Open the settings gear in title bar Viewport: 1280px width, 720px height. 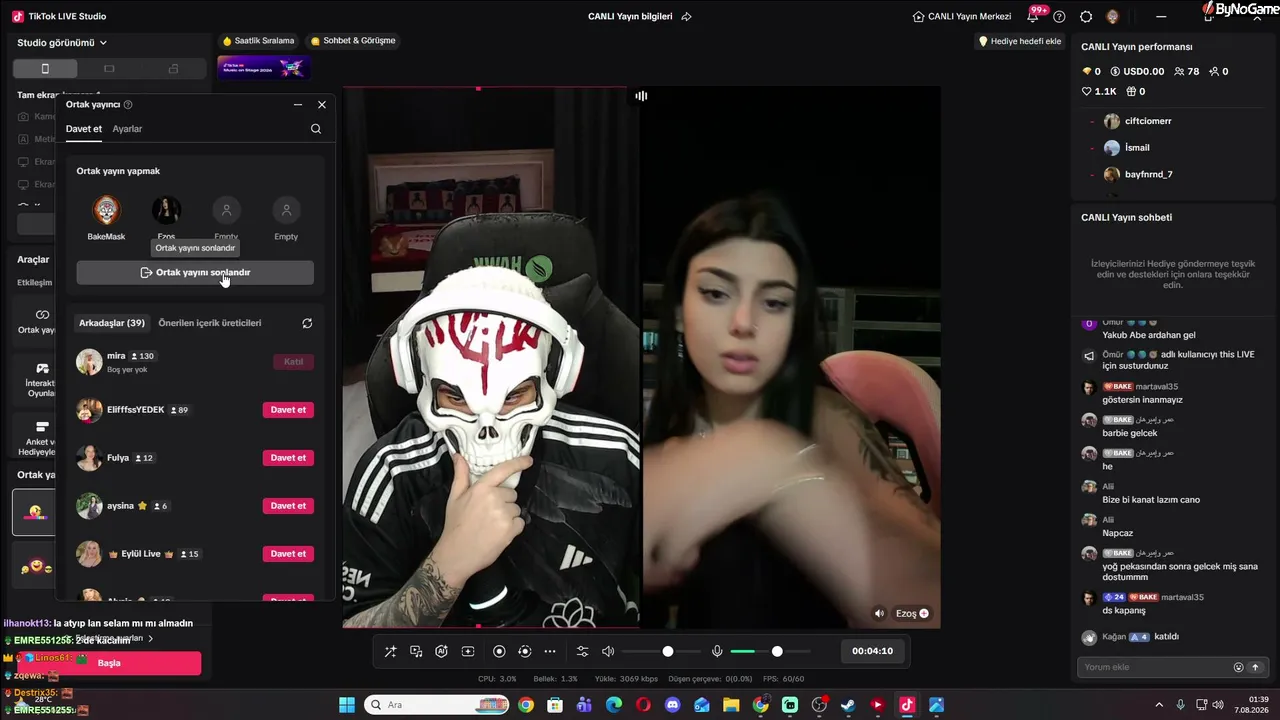[x=1086, y=17]
